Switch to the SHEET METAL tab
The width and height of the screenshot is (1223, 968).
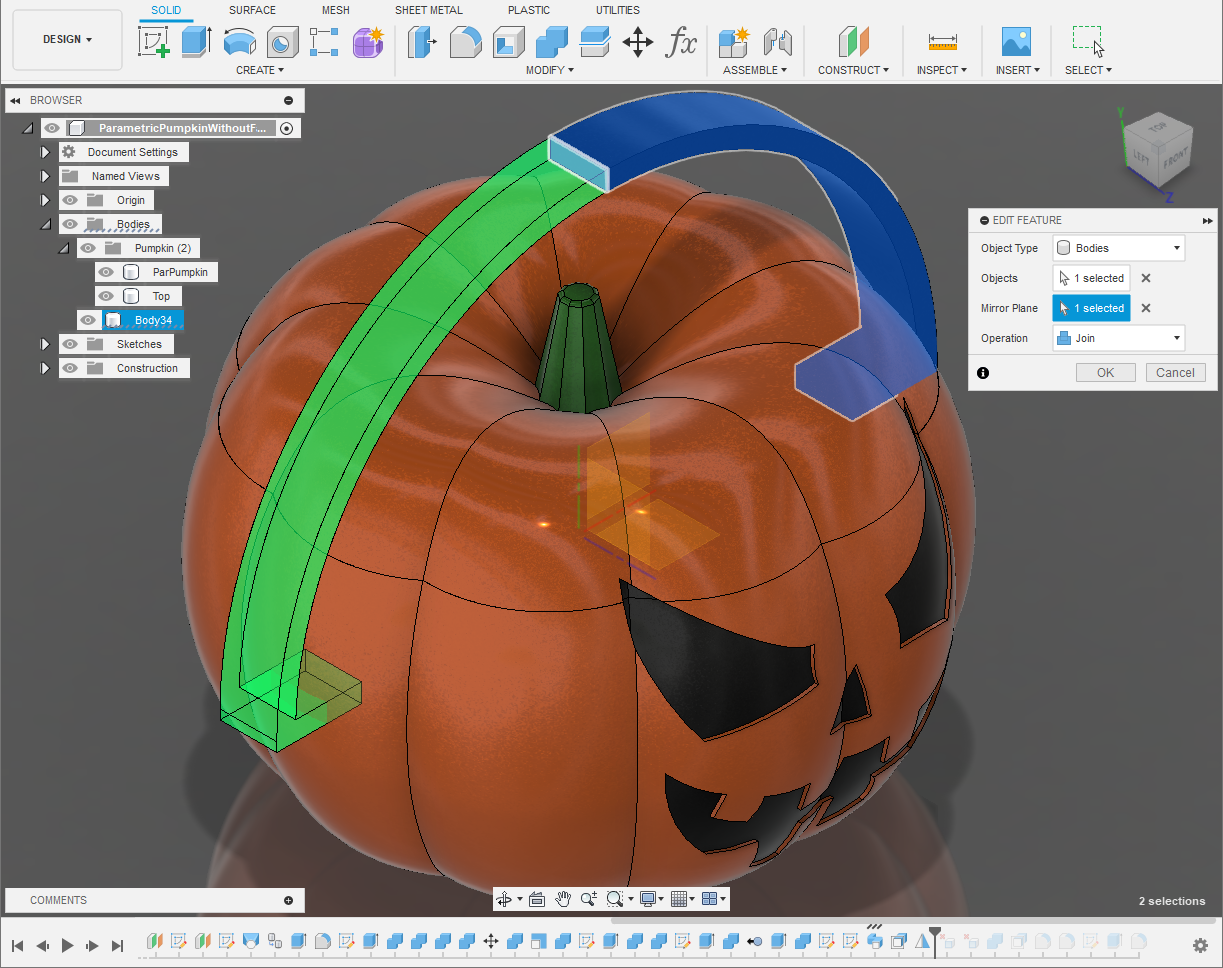429,10
